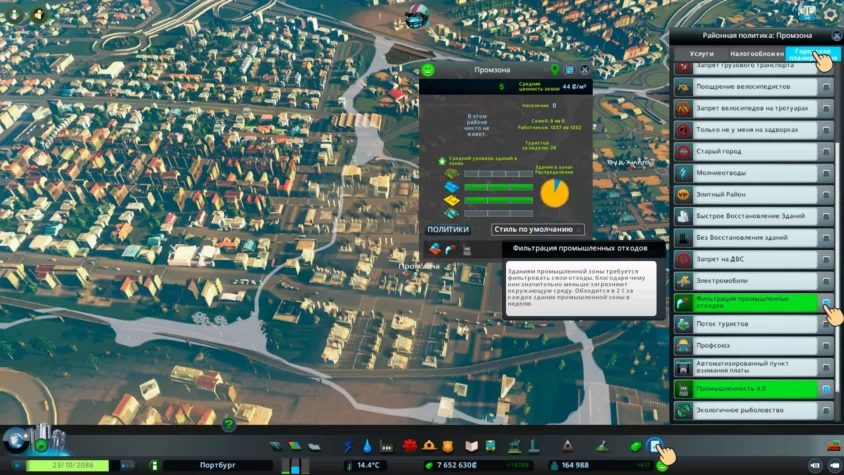Enable the Запрет на ДВС checkbox
This screenshot has height=475, width=844.
click(x=826, y=259)
